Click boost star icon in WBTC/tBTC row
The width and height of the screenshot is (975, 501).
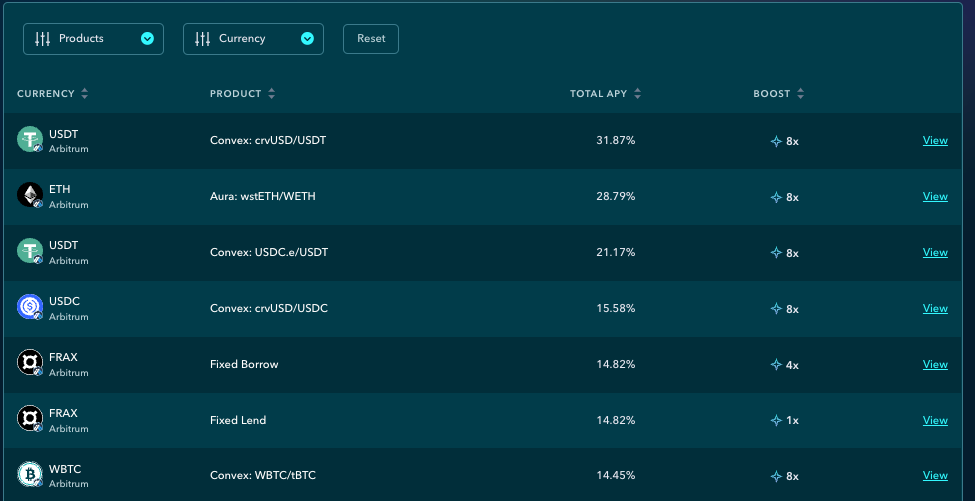pos(776,477)
